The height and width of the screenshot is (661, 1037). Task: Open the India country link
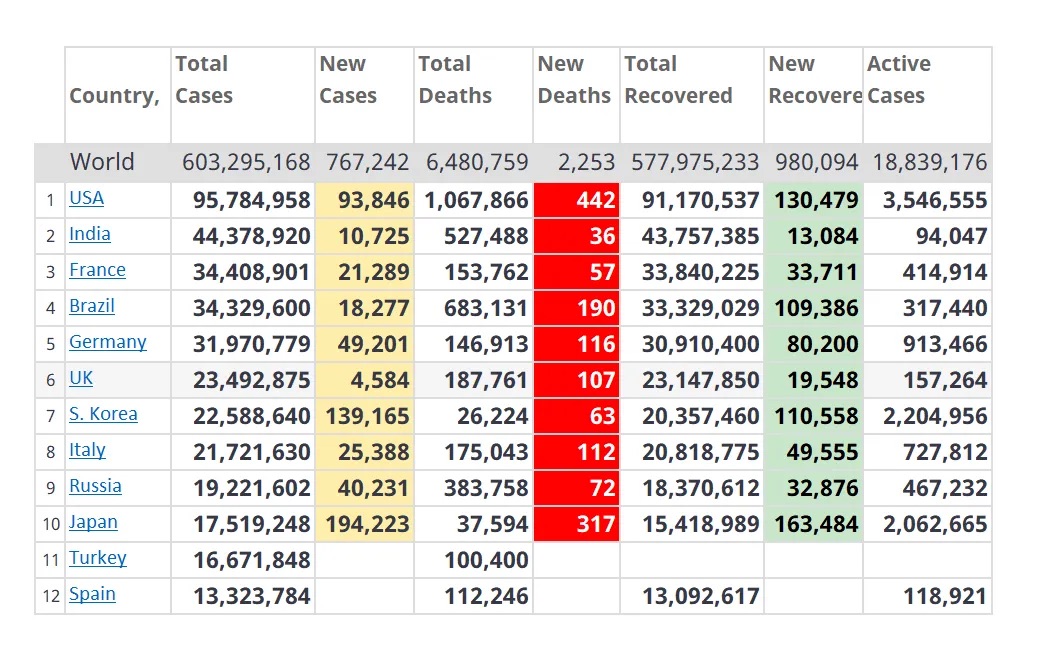click(x=90, y=234)
